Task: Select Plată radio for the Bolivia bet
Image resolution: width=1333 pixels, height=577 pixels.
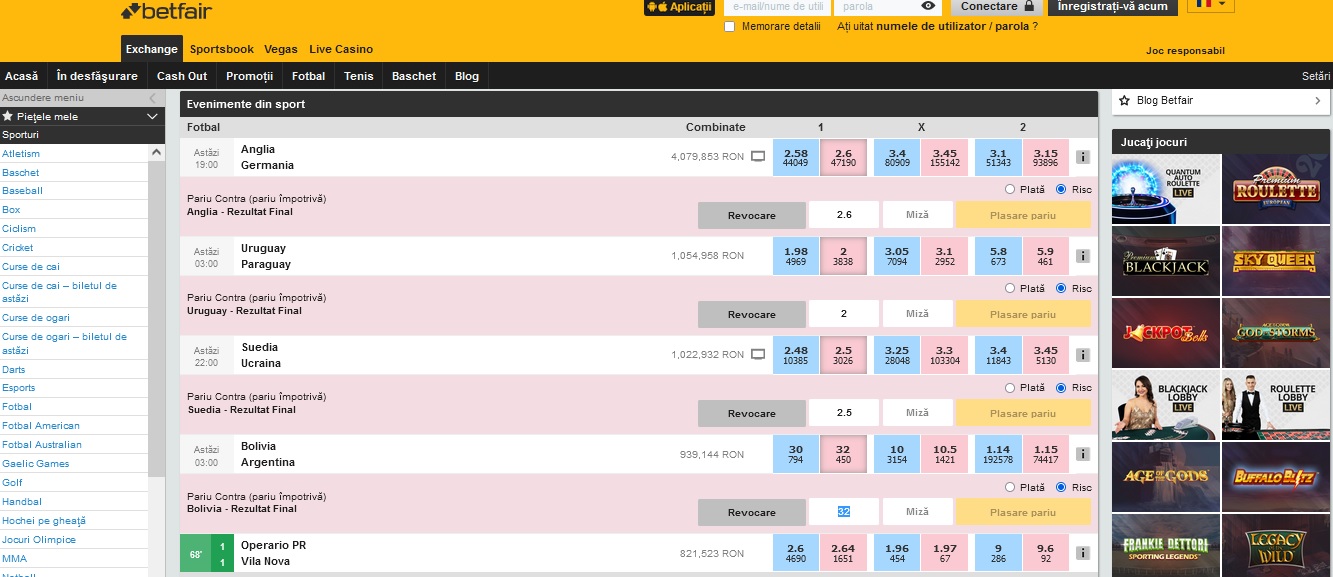Action: click(1010, 486)
